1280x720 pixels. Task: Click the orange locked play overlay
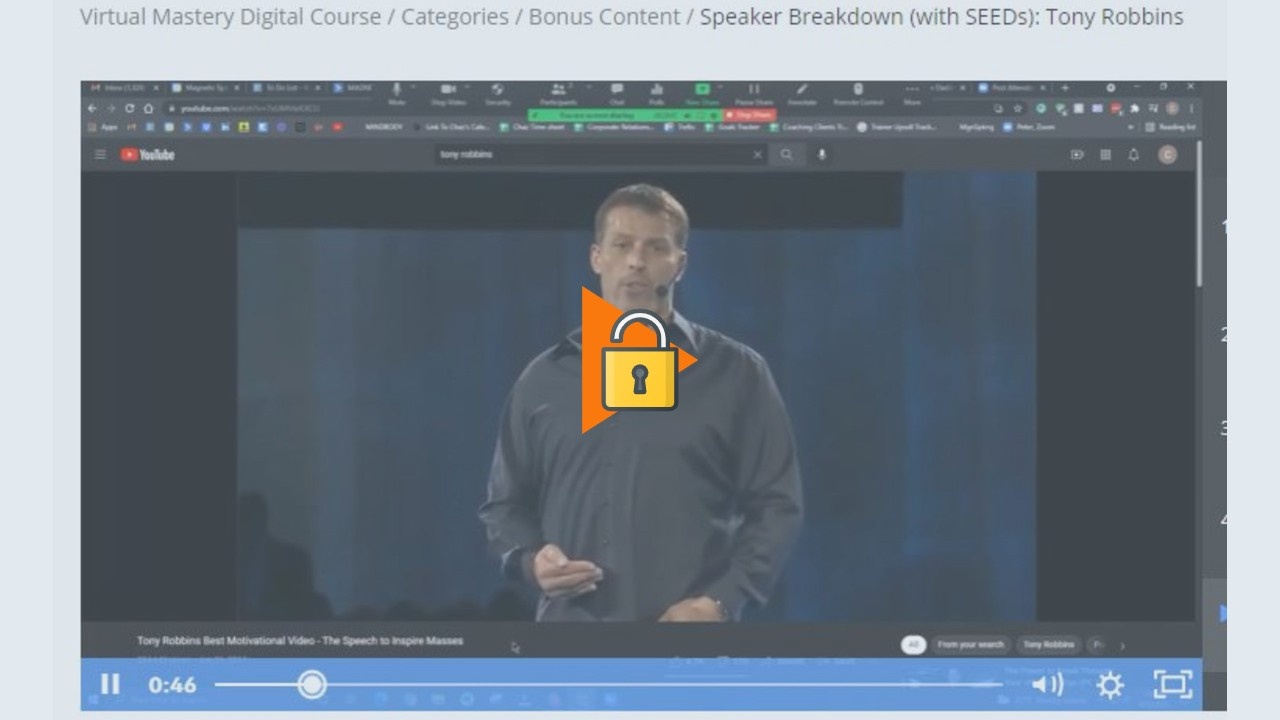click(640, 360)
